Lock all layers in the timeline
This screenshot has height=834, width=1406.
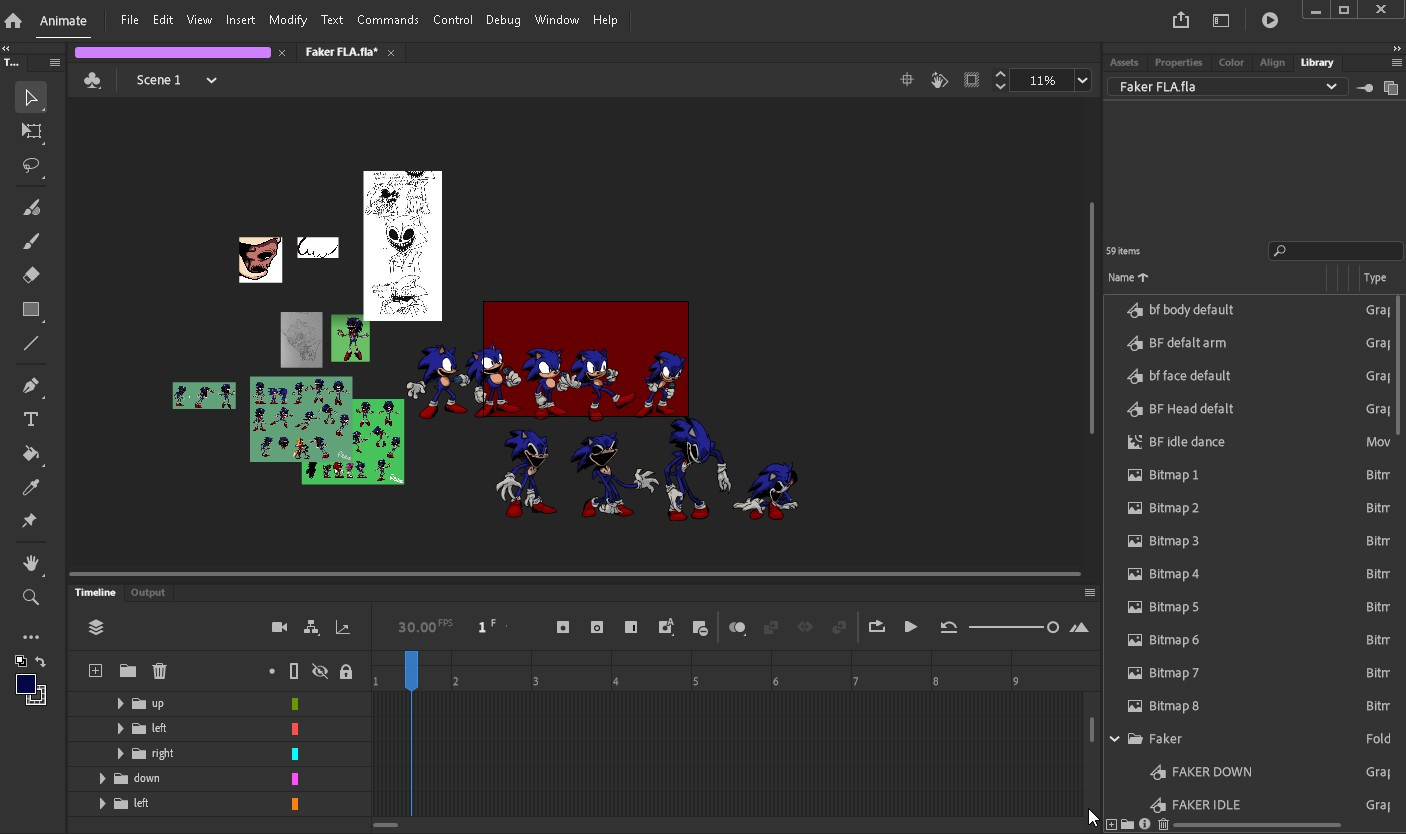click(x=346, y=671)
